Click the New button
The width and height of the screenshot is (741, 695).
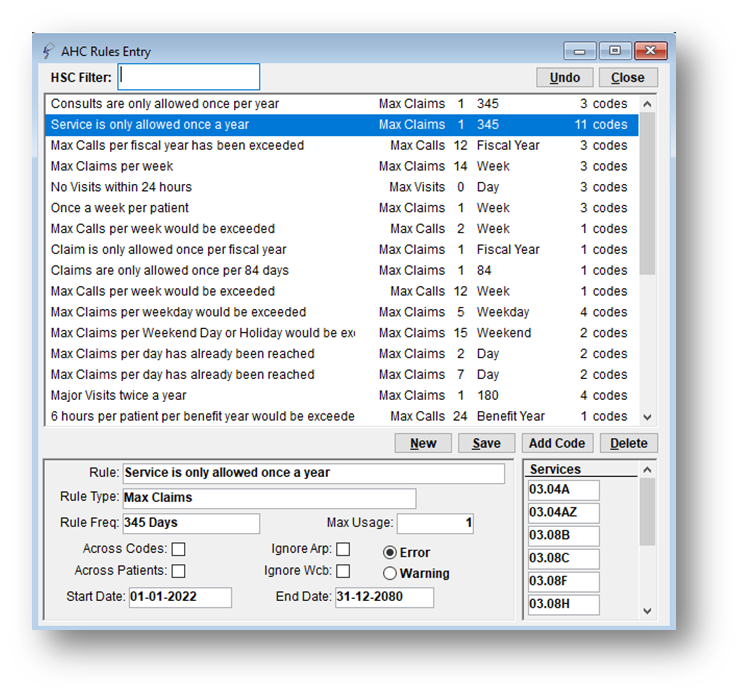423,443
